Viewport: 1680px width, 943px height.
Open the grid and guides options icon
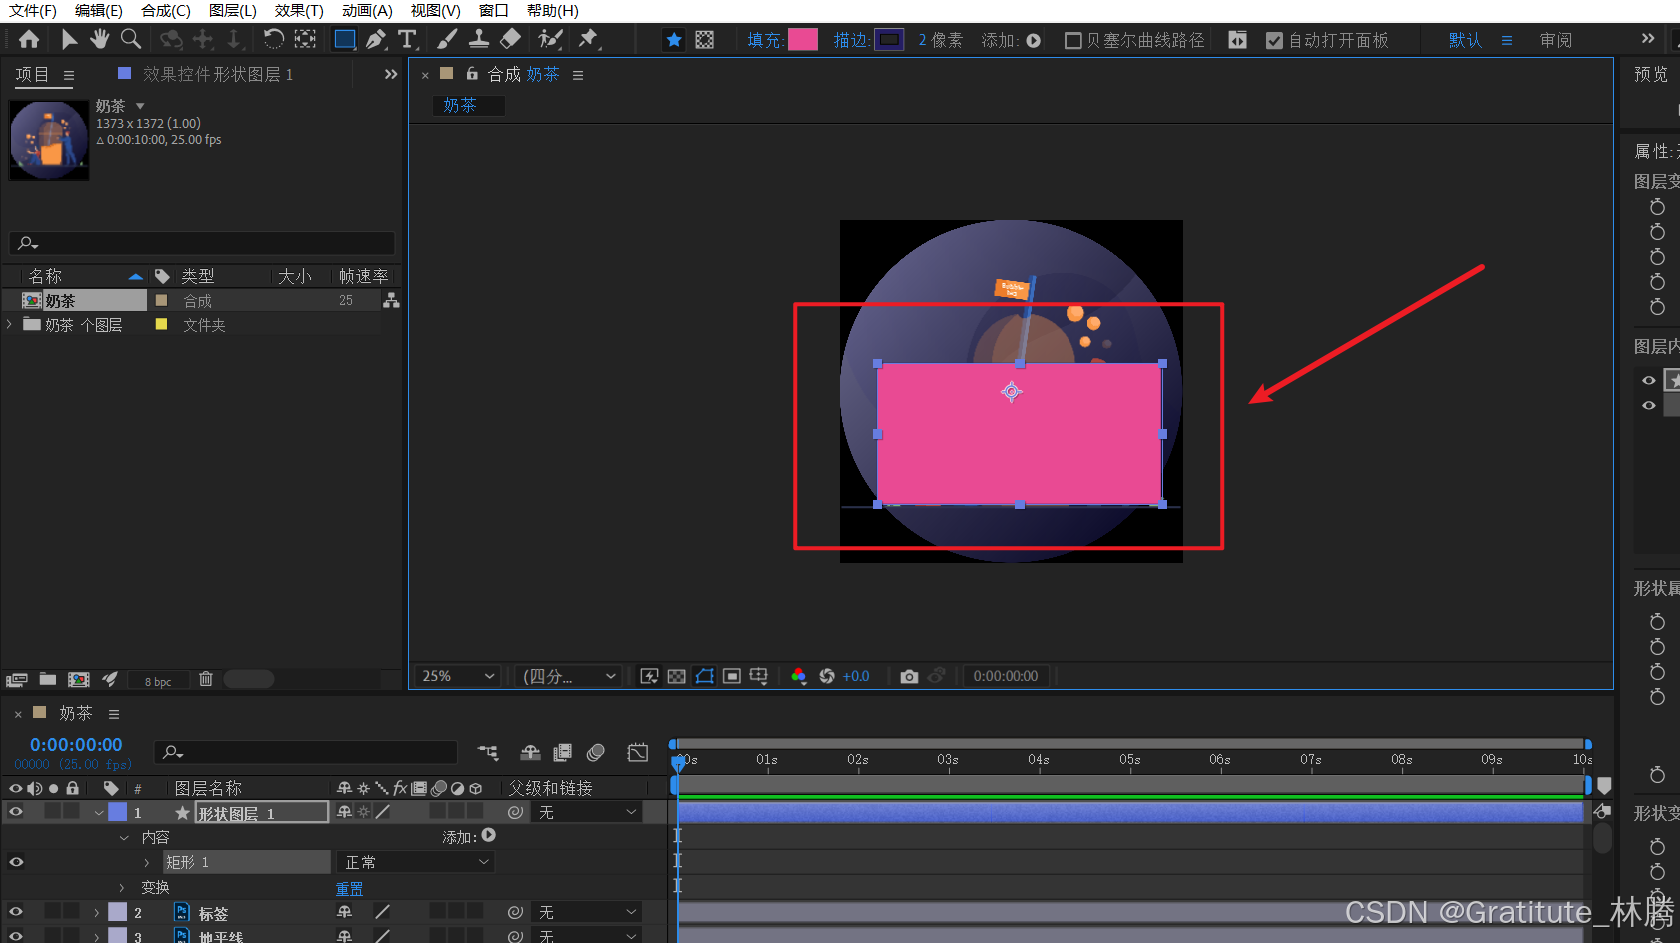(x=759, y=676)
